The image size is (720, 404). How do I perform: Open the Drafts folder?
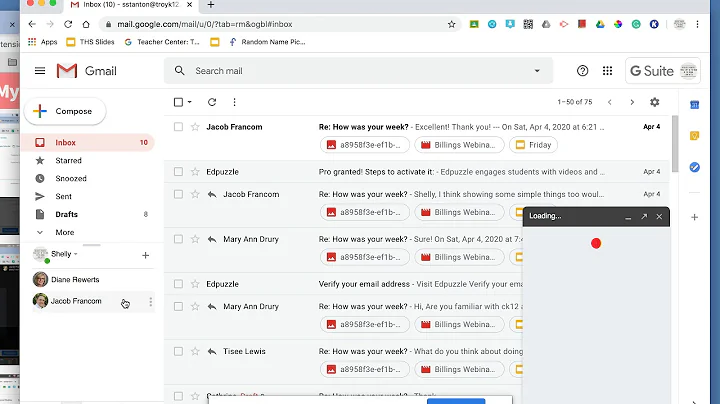66,214
